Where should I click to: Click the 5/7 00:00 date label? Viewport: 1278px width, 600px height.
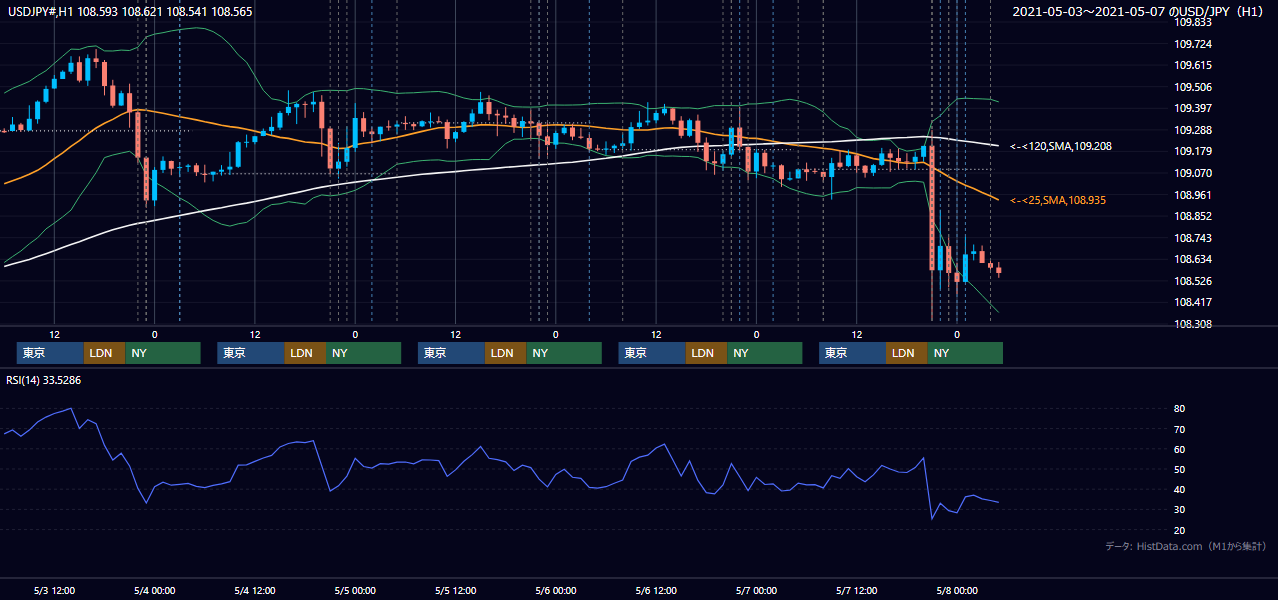tap(756, 590)
